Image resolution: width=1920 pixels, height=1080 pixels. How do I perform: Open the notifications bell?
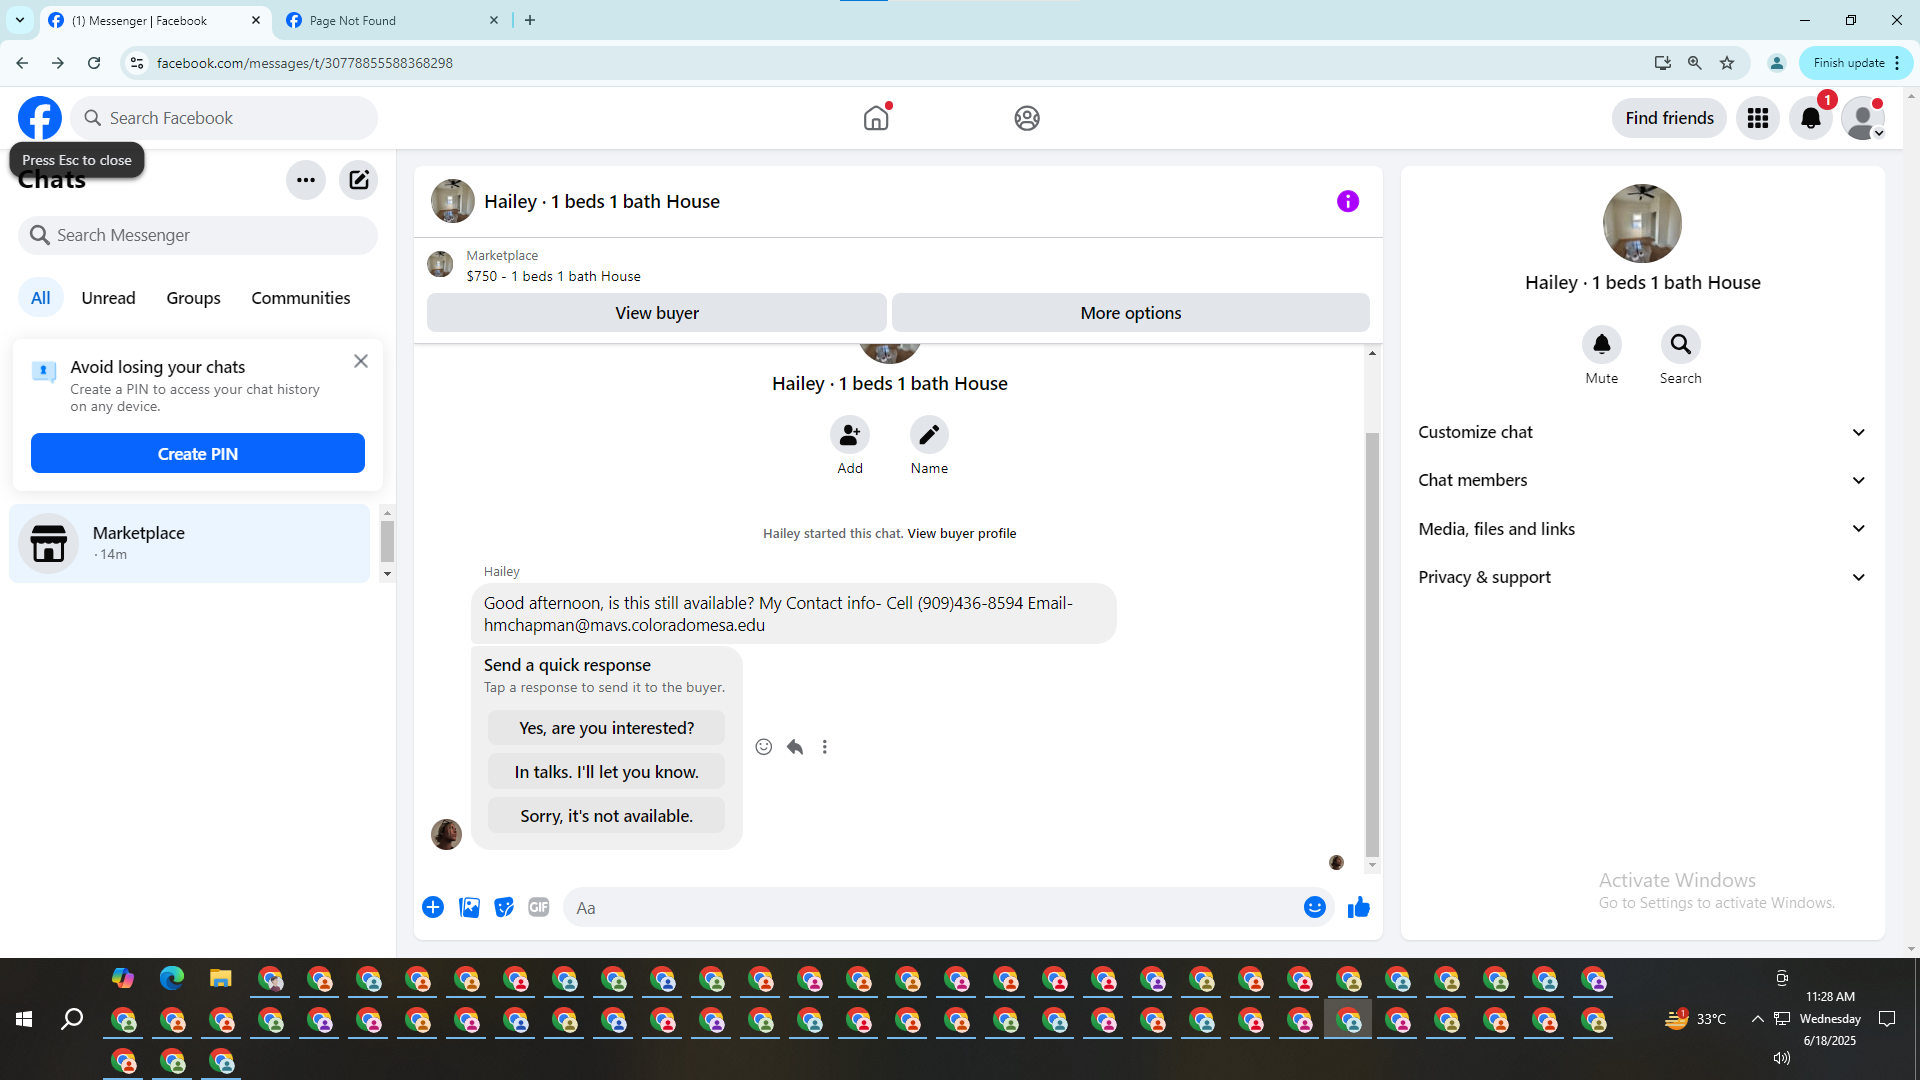[x=1810, y=118]
